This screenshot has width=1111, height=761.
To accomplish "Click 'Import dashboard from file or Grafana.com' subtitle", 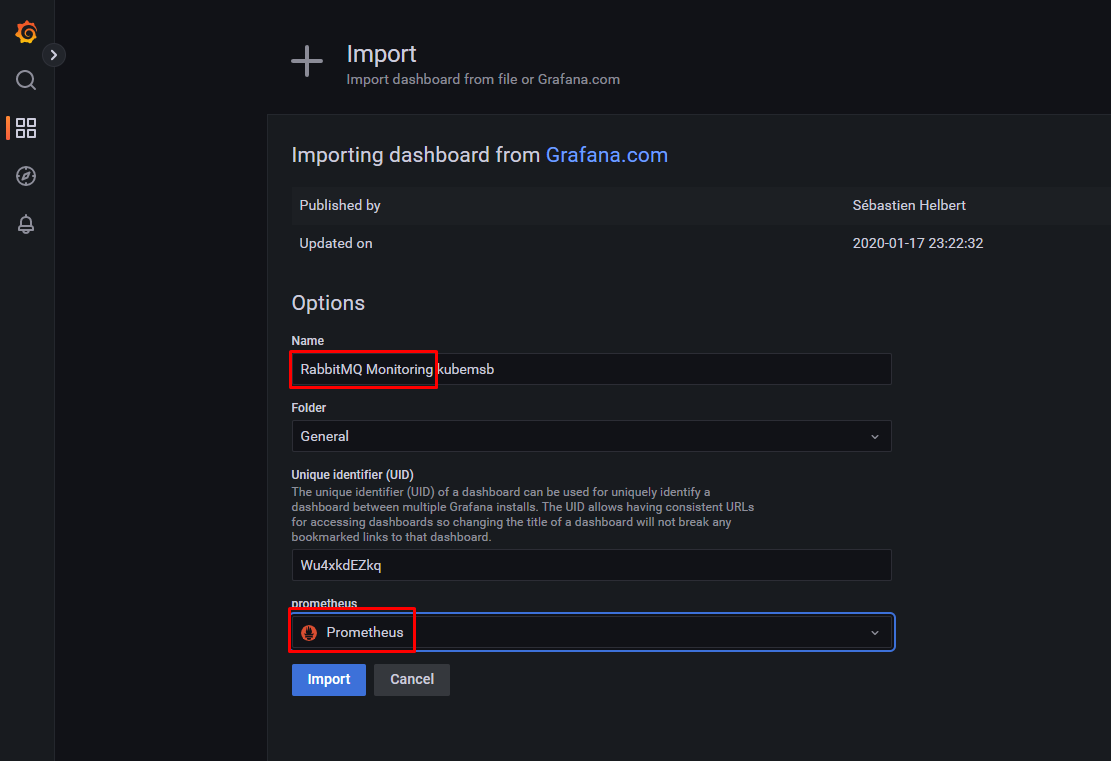I will [483, 79].
